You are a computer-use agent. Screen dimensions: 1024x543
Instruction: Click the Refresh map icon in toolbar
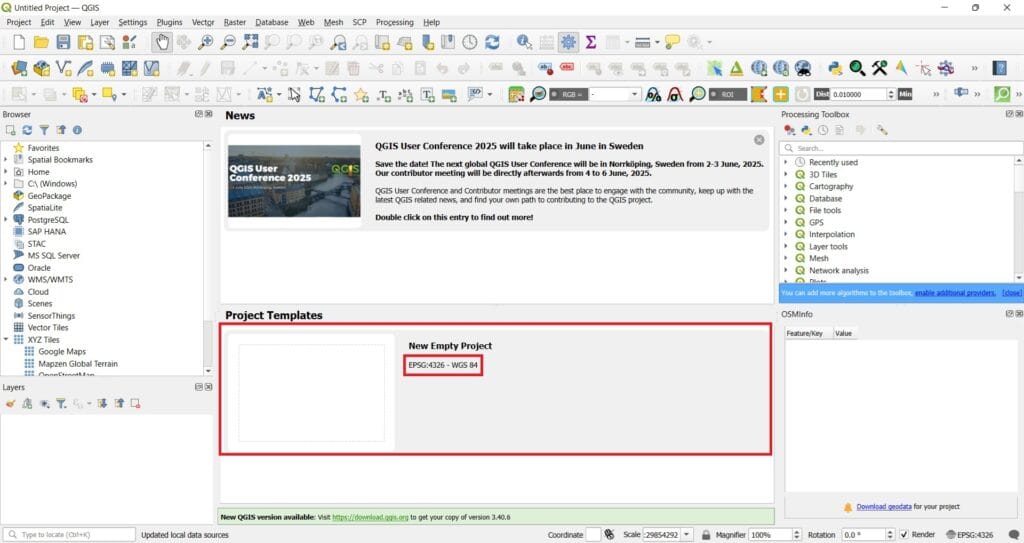492,42
